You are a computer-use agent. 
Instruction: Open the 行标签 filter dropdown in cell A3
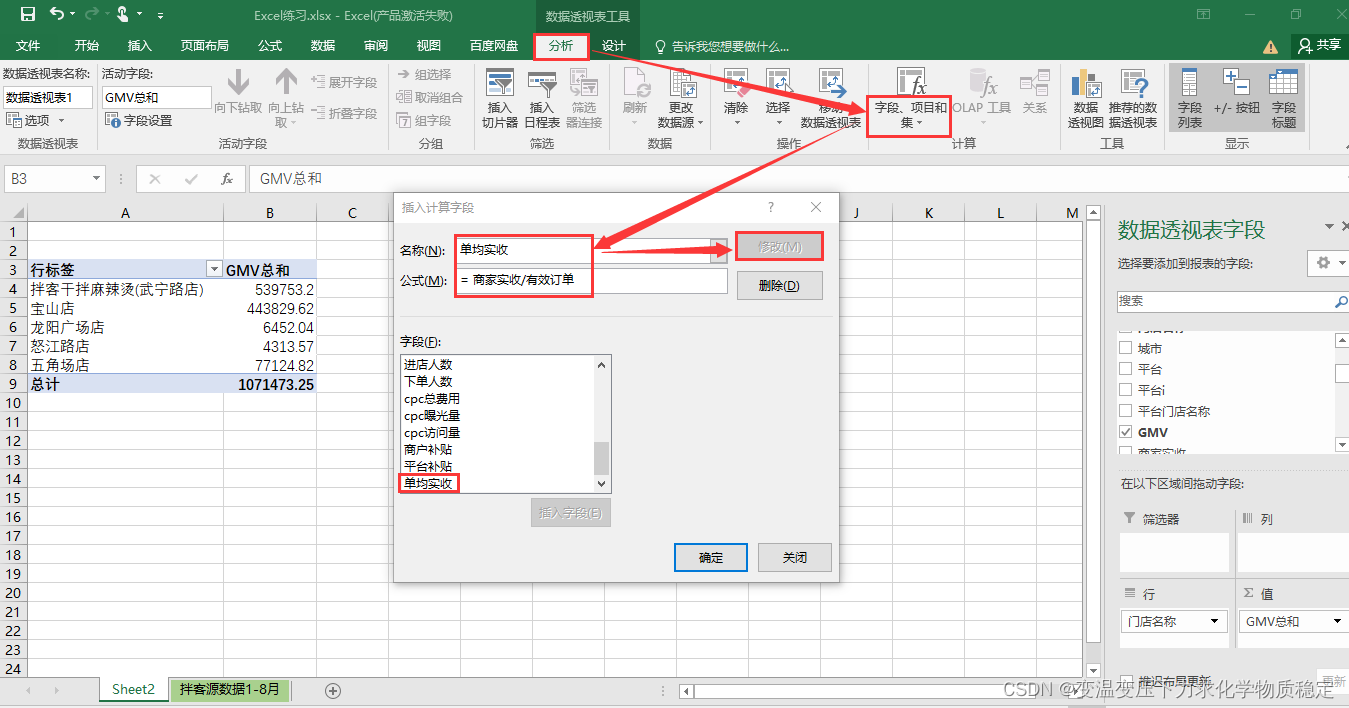(213, 270)
